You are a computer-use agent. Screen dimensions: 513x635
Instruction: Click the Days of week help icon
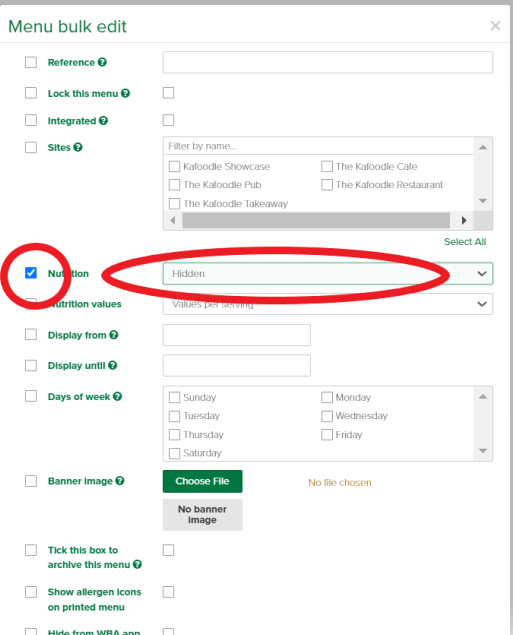[x=117, y=396]
